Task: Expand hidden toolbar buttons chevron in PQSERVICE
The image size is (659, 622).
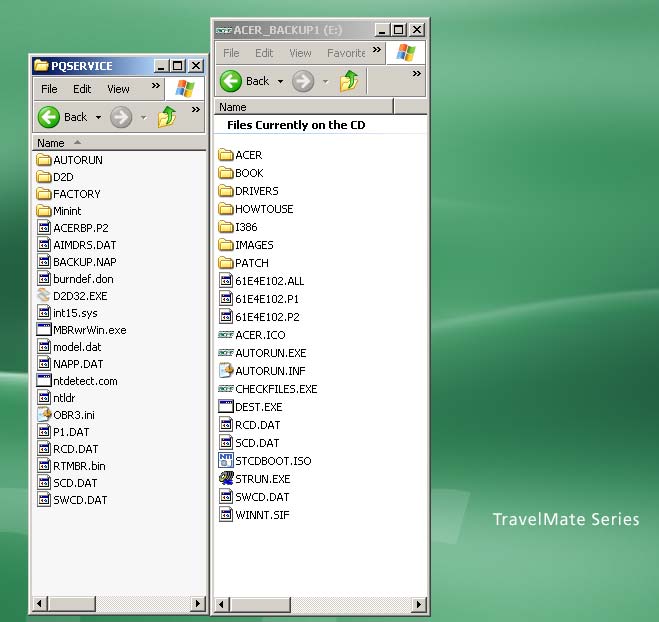Action: coord(196,110)
